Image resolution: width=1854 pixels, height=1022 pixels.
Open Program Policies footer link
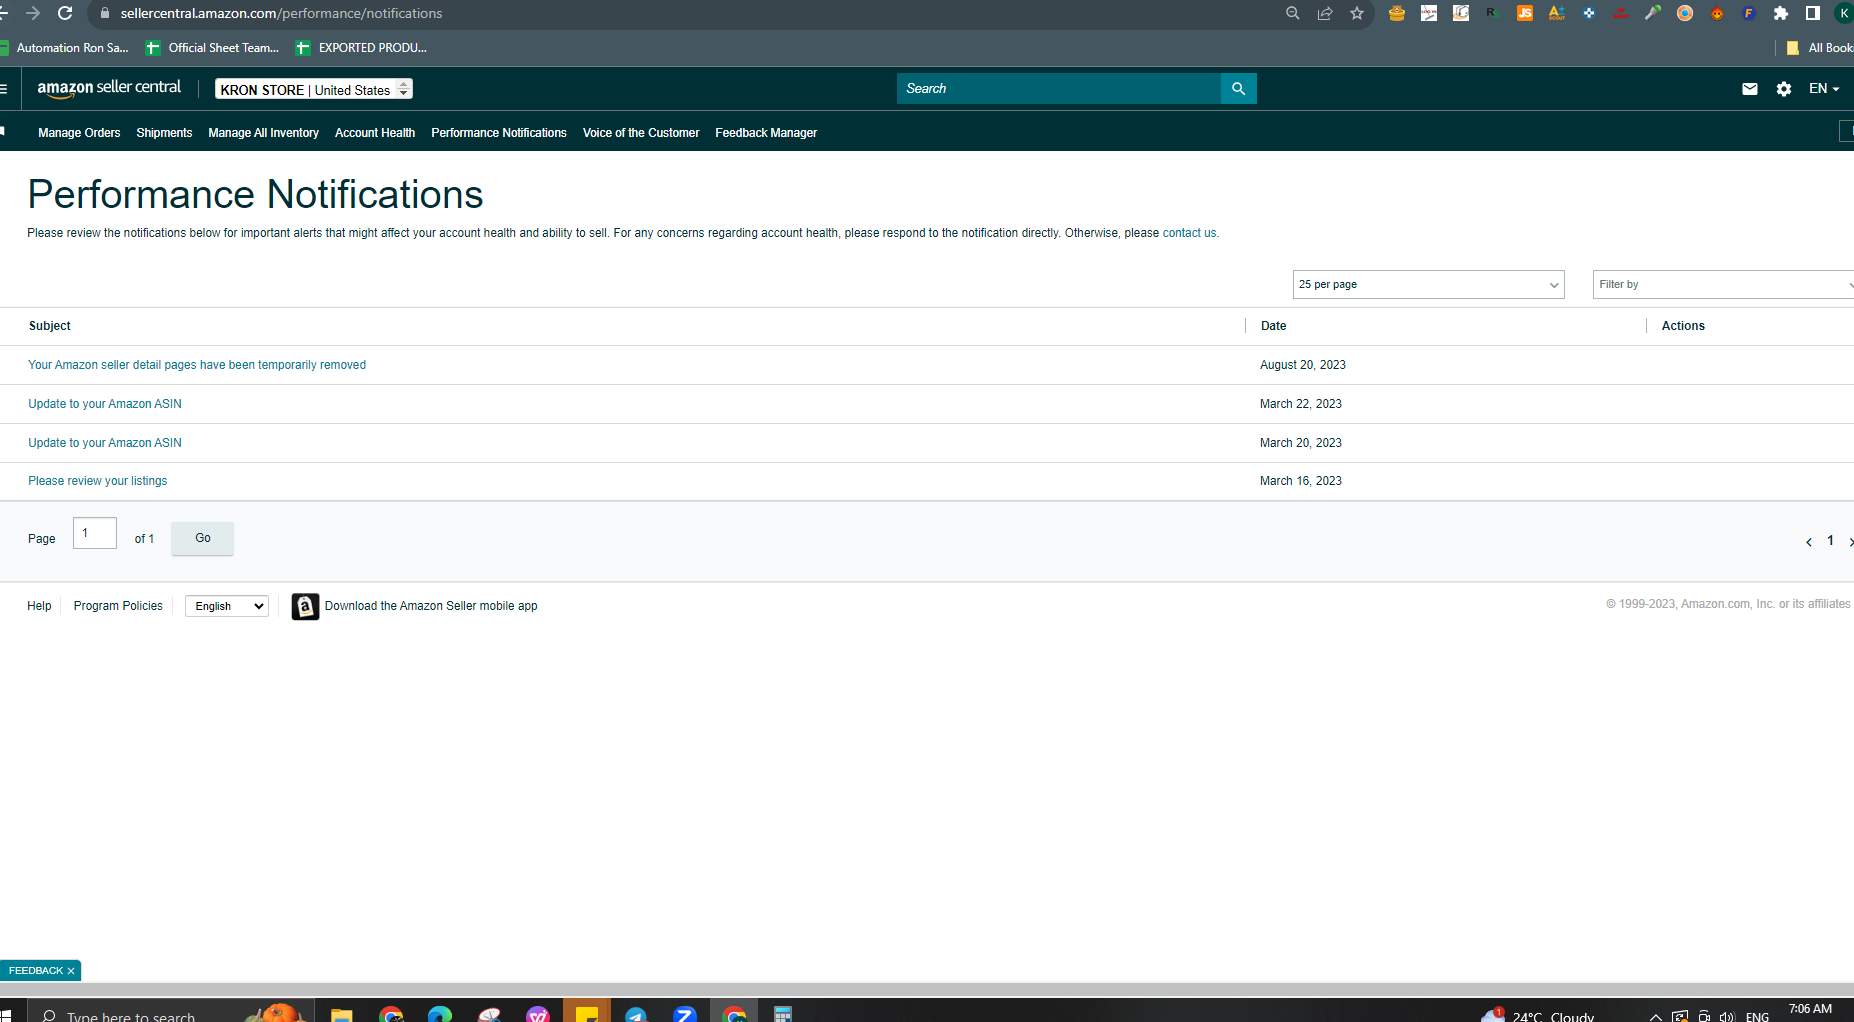(118, 606)
